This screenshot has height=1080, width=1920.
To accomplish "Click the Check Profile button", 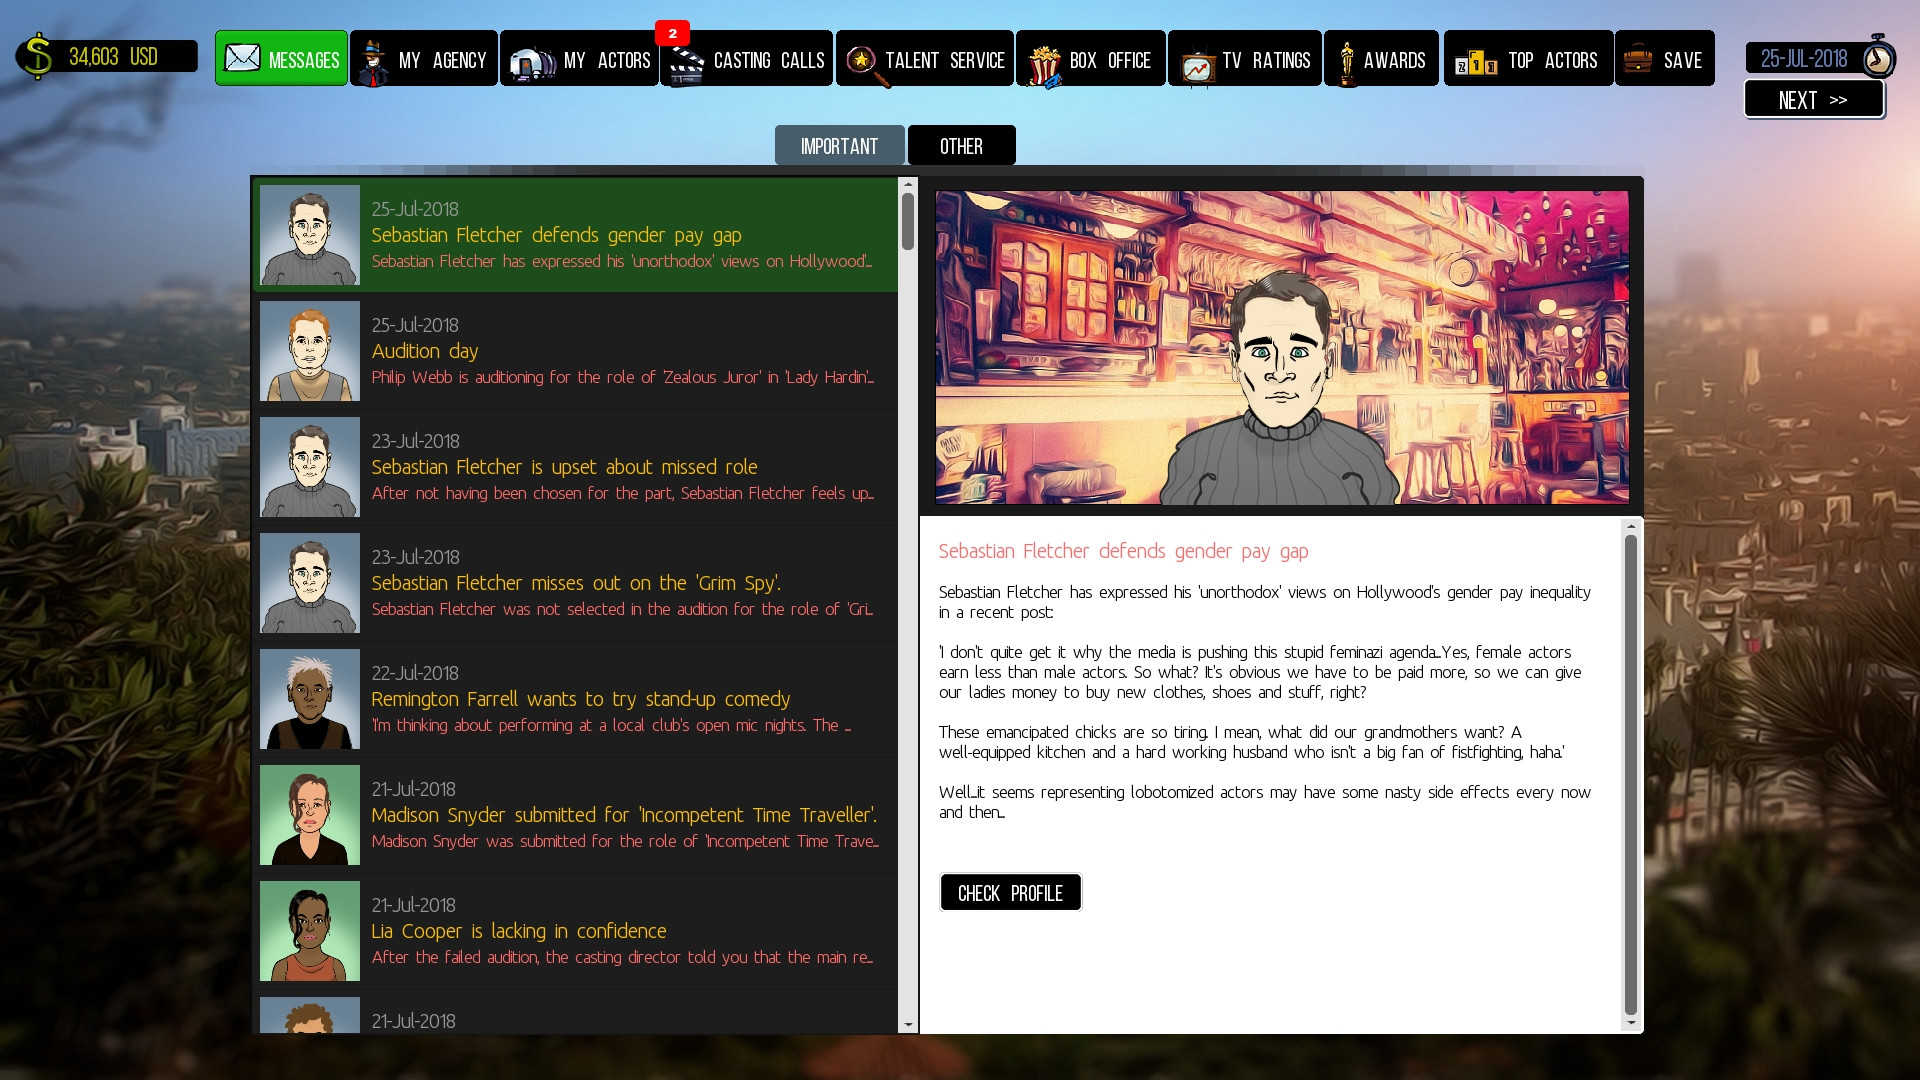I will 1010,893.
